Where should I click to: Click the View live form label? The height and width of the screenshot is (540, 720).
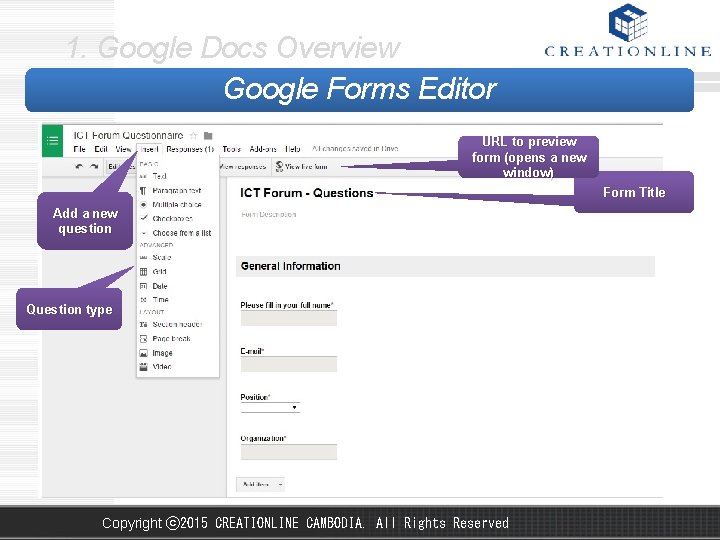306,167
